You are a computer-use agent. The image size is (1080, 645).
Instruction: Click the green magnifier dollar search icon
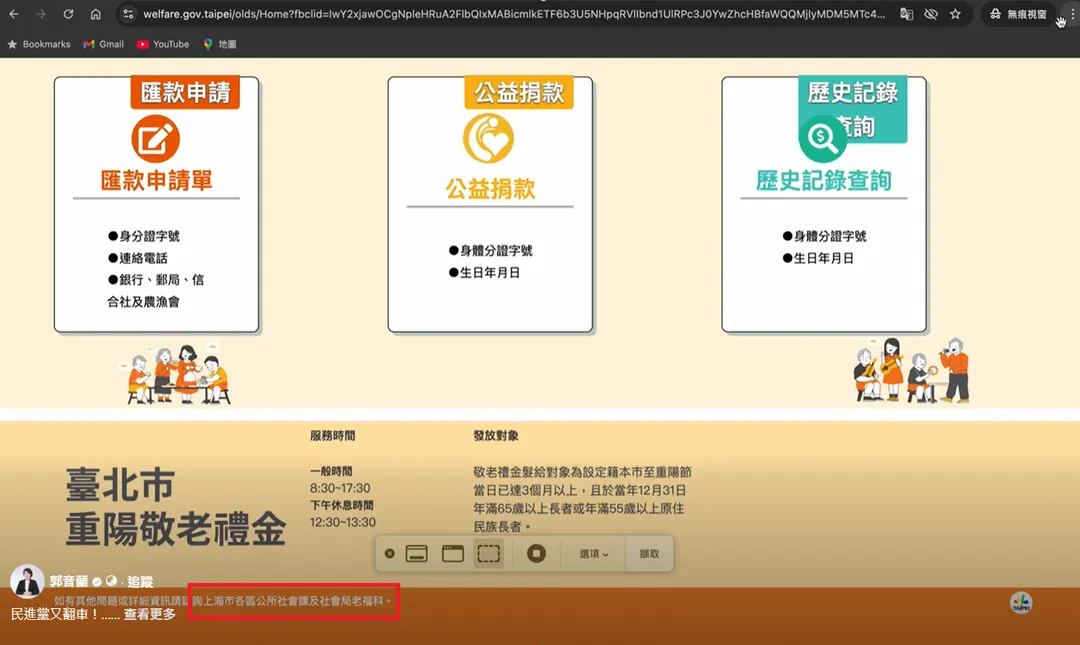pos(822,139)
